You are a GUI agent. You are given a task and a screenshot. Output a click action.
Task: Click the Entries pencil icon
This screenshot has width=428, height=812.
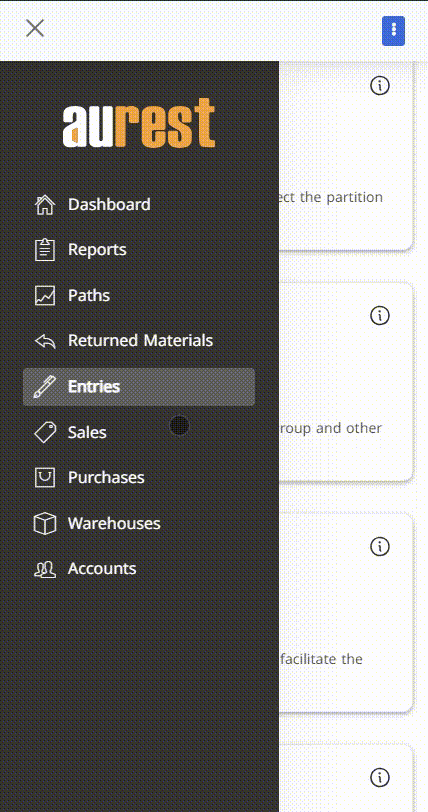[45, 386]
